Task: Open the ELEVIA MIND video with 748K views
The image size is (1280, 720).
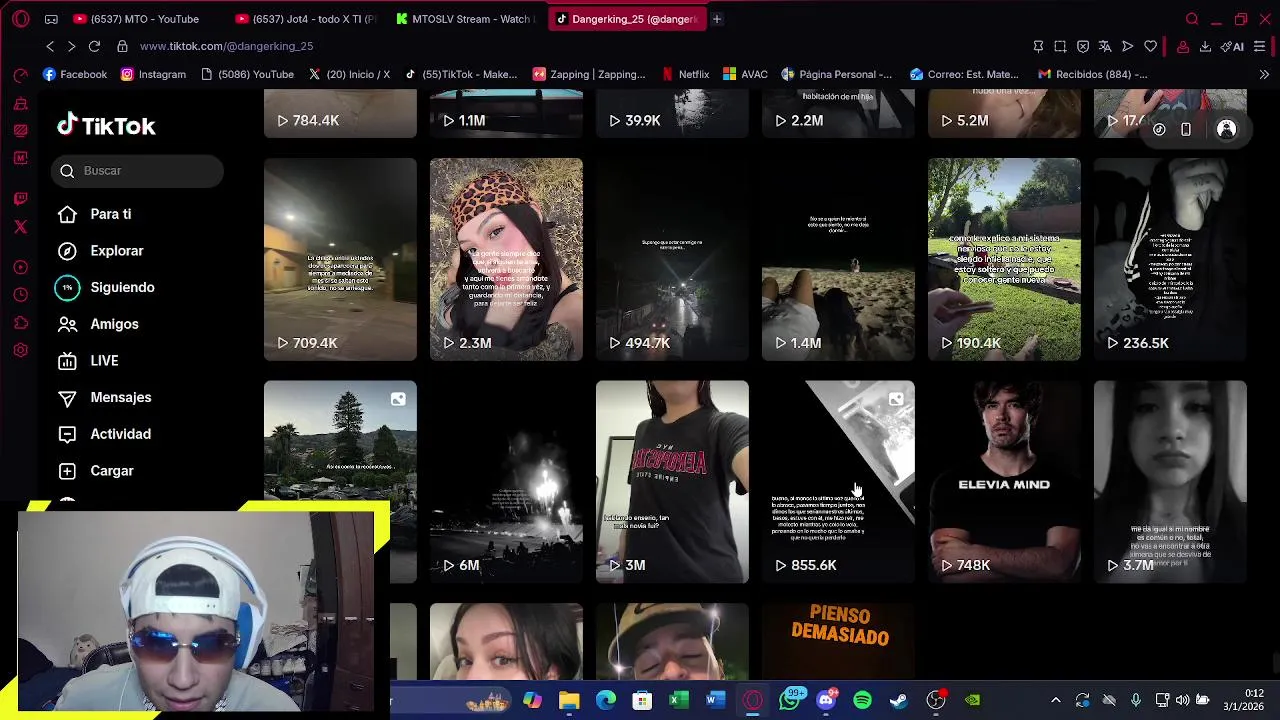Action: (x=1004, y=482)
